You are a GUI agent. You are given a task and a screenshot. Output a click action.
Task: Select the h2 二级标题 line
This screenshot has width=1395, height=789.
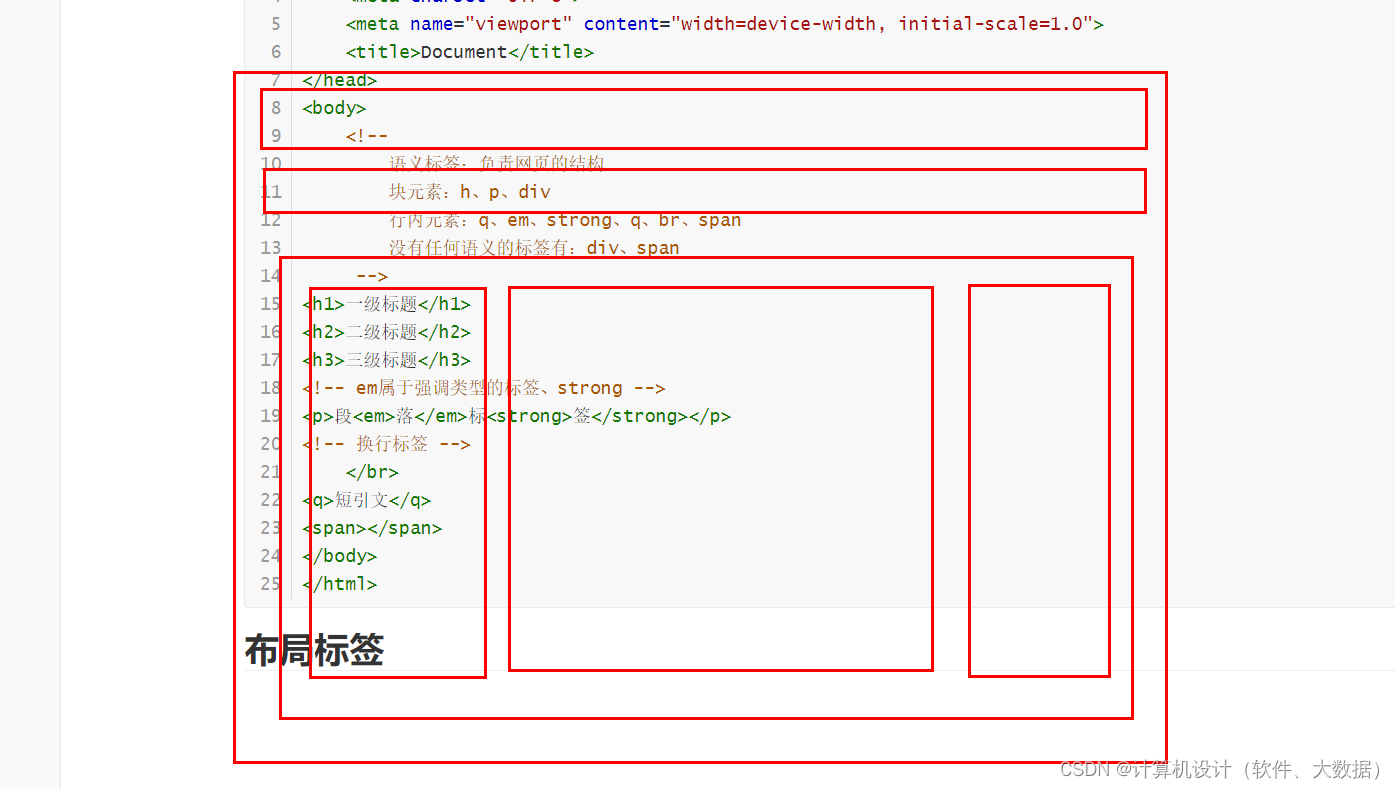[386, 332]
